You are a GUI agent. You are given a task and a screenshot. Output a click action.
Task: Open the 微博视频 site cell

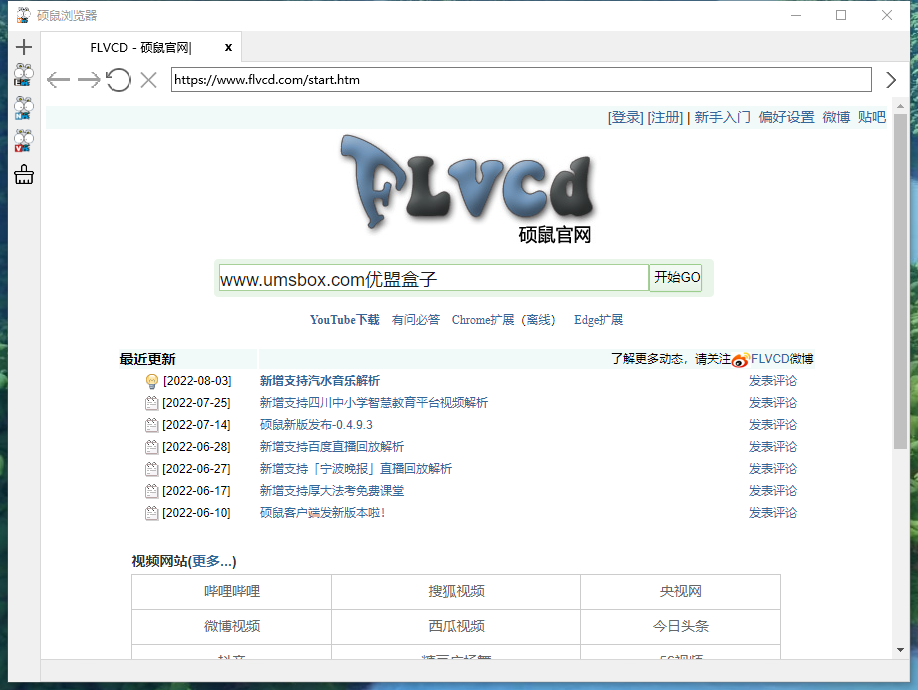coord(232,627)
